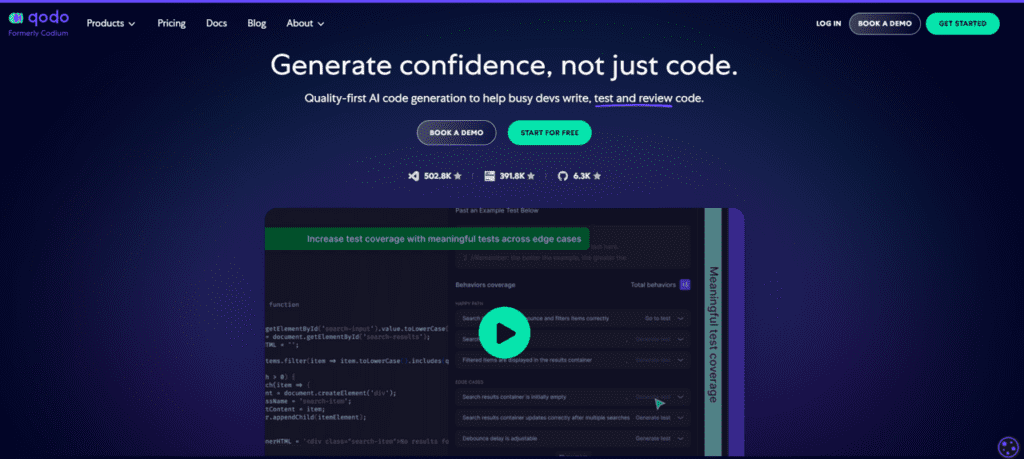The height and width of the screenshot is (459, 1024).
Task: Expand the Debounce delay is adjustable row chevron
Action: [x=681, y=438]
